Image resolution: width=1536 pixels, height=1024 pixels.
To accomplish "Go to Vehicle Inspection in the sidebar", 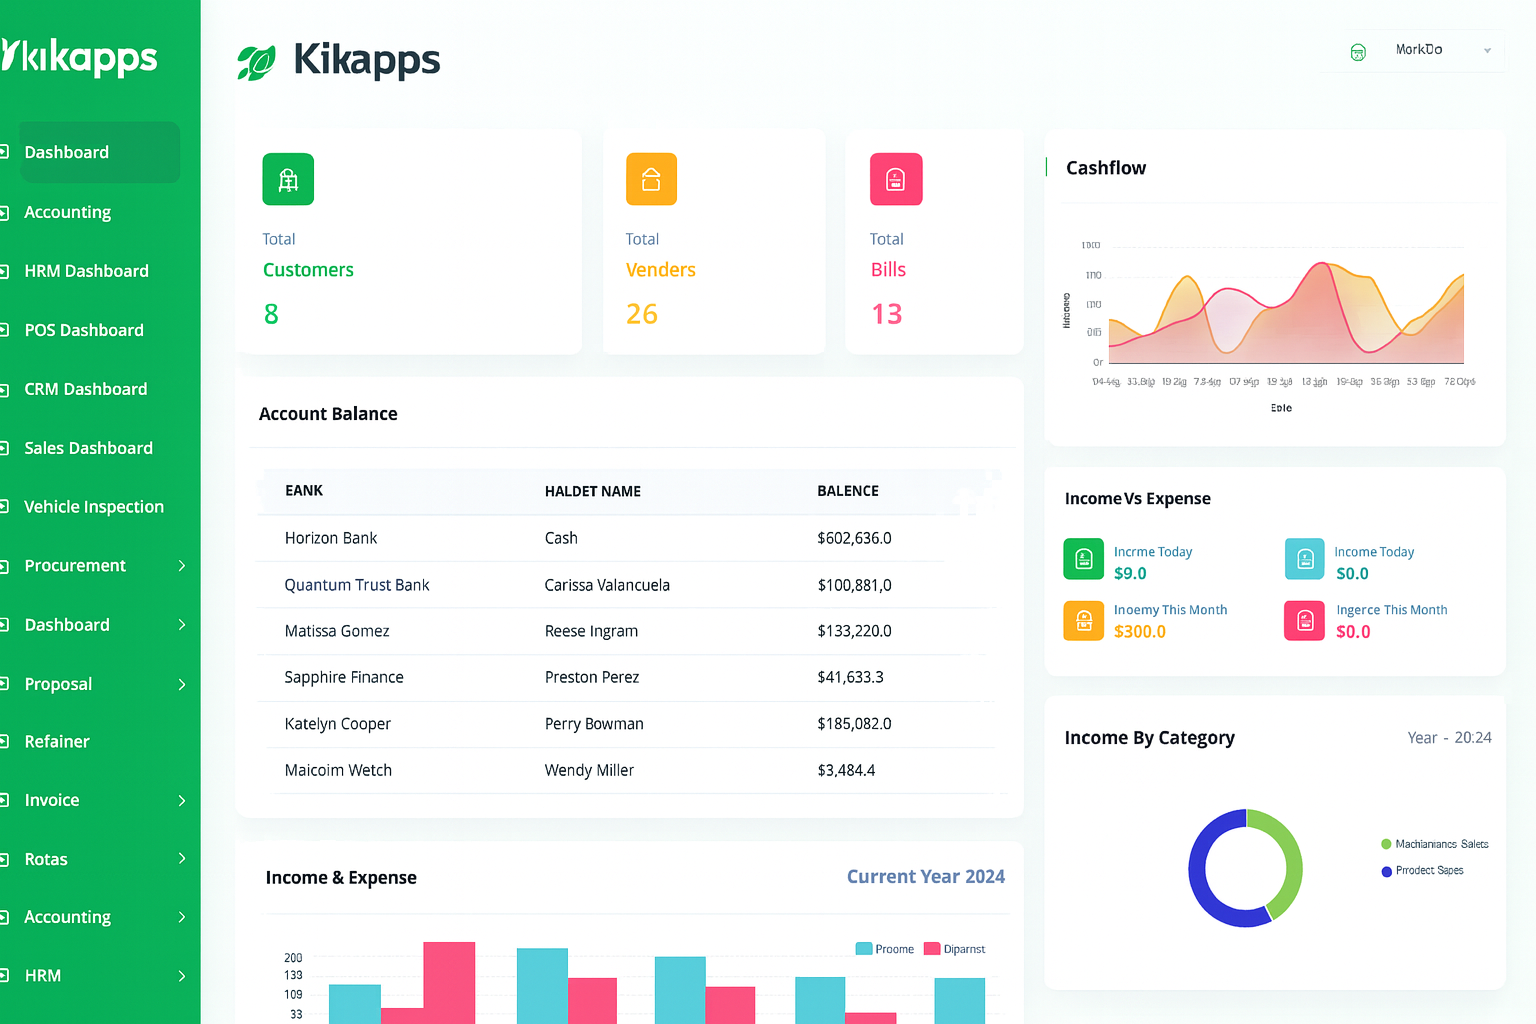I will [94, 507].
